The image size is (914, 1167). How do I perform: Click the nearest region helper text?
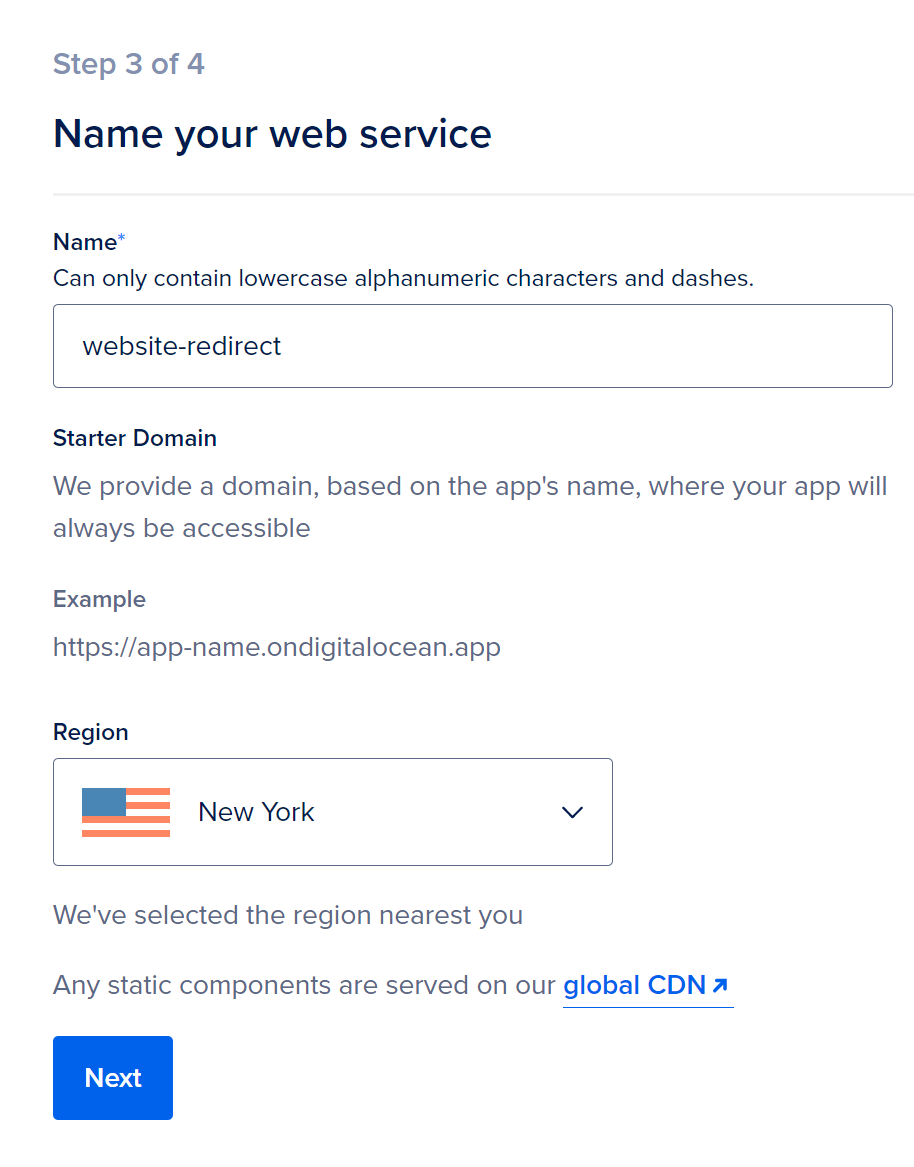click(287, 914)
